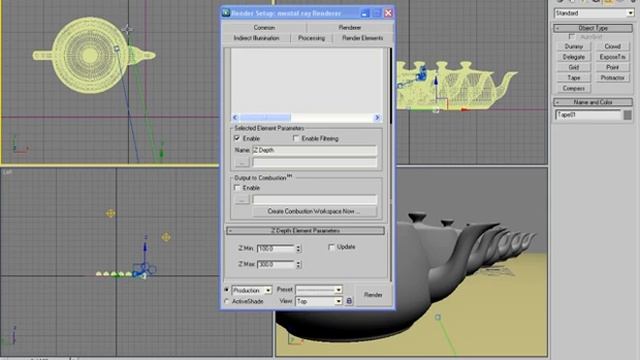
Task: Click the Render button
Action: (x=373, y=295)
